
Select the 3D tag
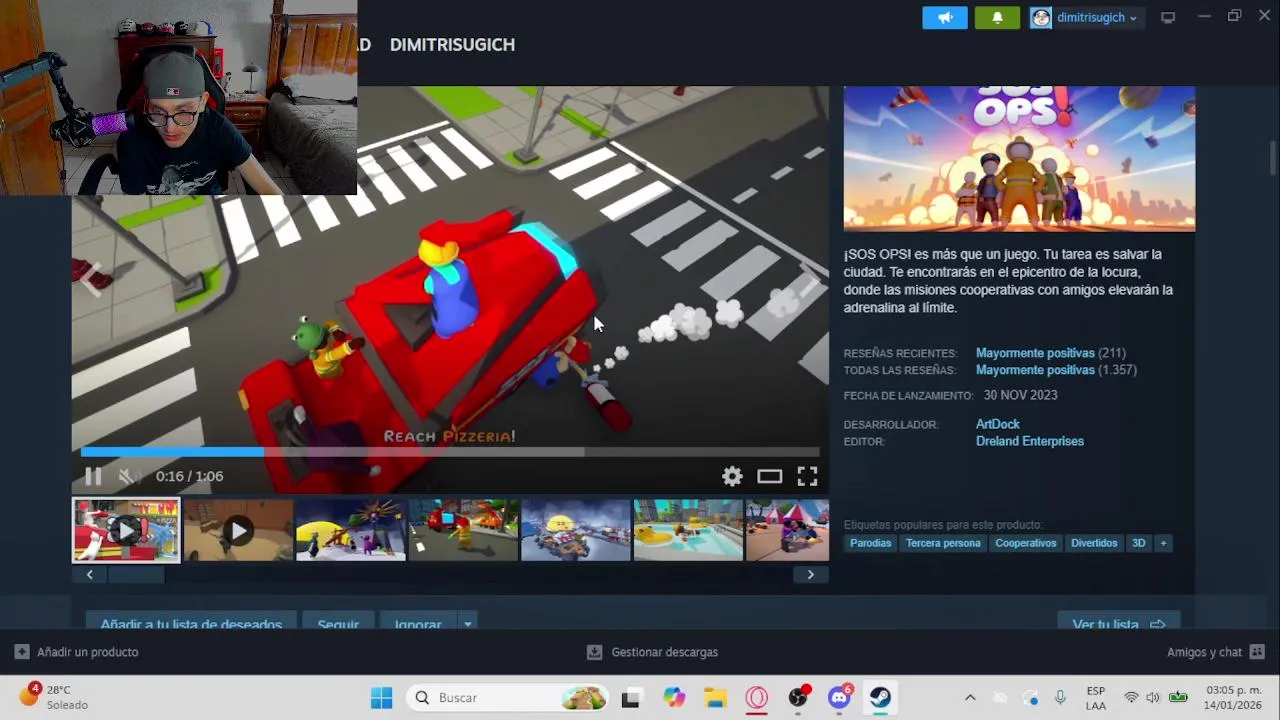click(1139, 543)
